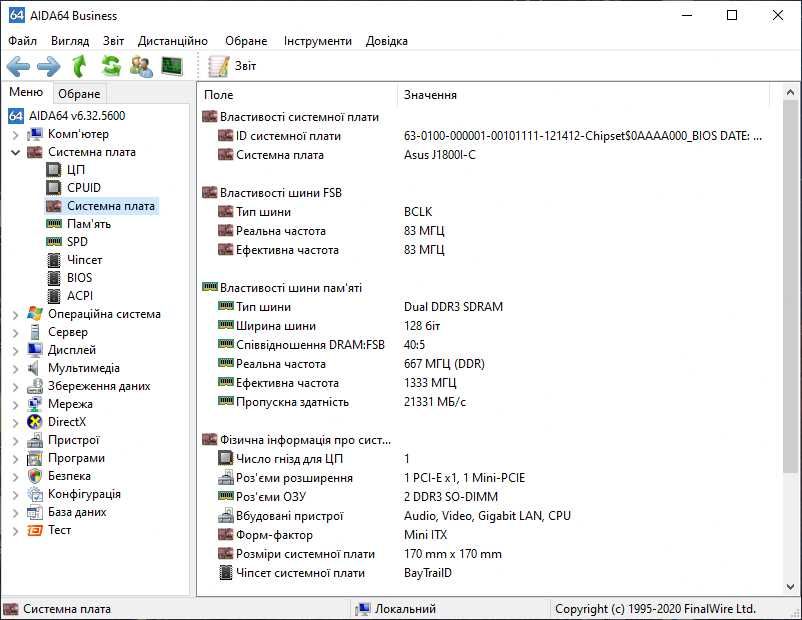Open the Довідка menu
802x620 pixels.
point(387,41)
